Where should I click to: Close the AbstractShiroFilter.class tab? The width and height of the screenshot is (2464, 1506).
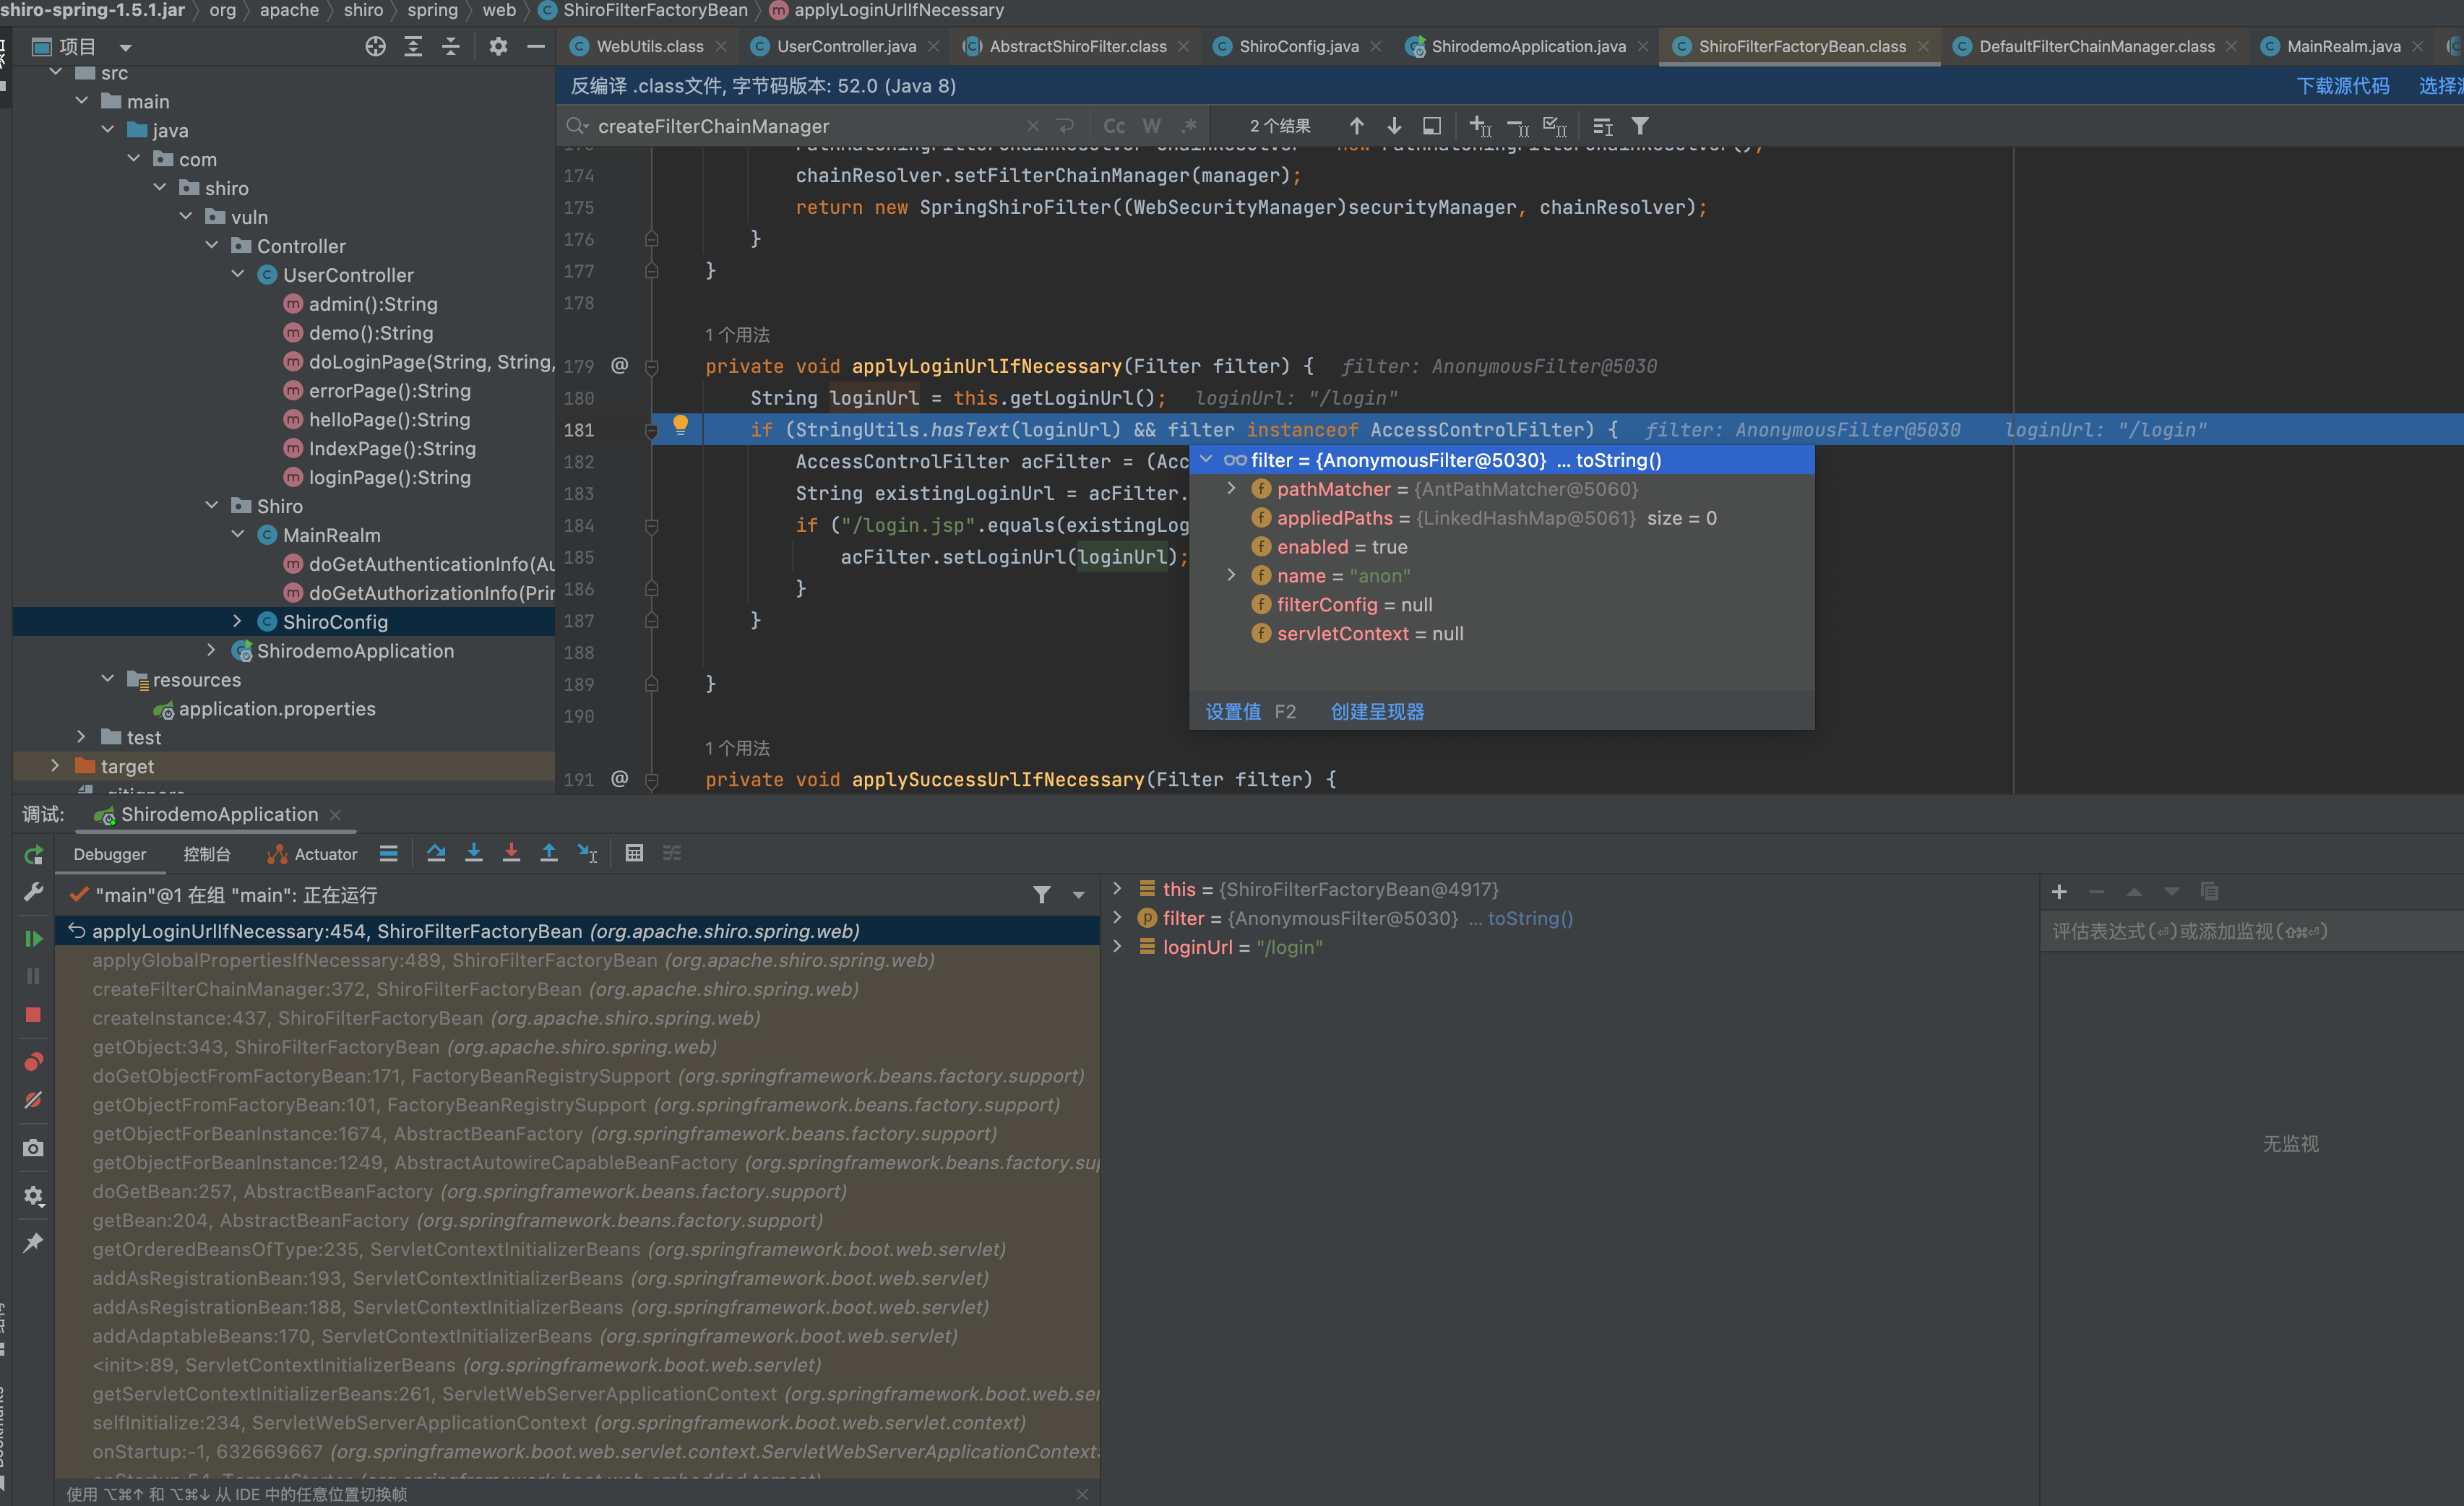1183,46
